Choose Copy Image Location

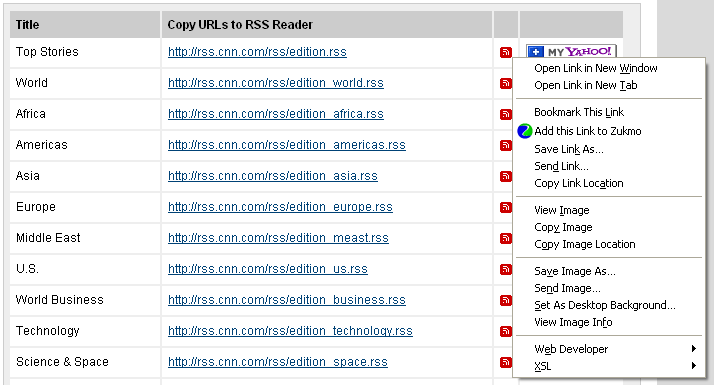[x=608, y=244]
